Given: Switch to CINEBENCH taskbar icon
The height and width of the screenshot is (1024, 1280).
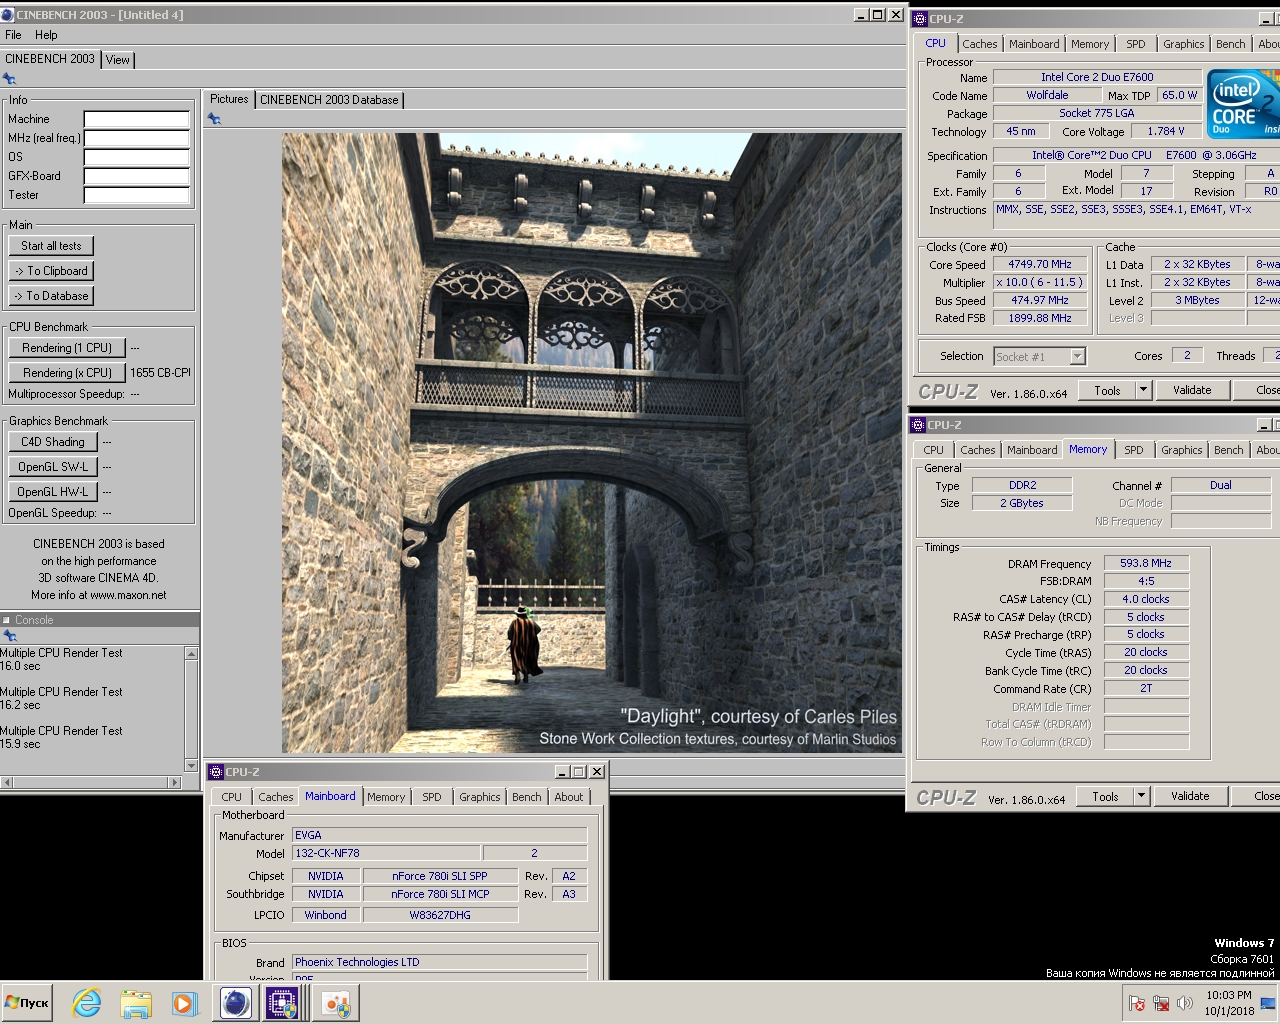Looking at the screenshot, I should click(x=235, y=1003).
